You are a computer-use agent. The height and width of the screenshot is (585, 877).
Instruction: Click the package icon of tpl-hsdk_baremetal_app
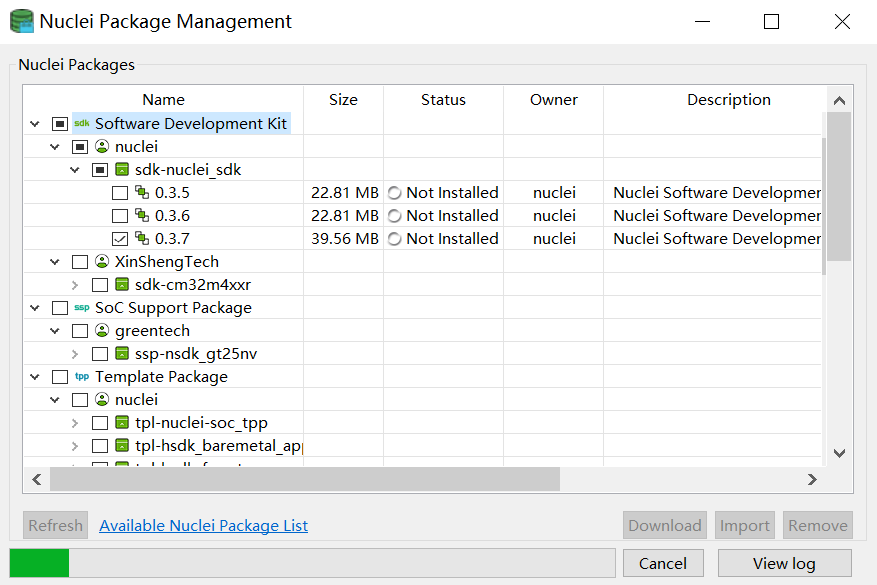click(122, 445)
